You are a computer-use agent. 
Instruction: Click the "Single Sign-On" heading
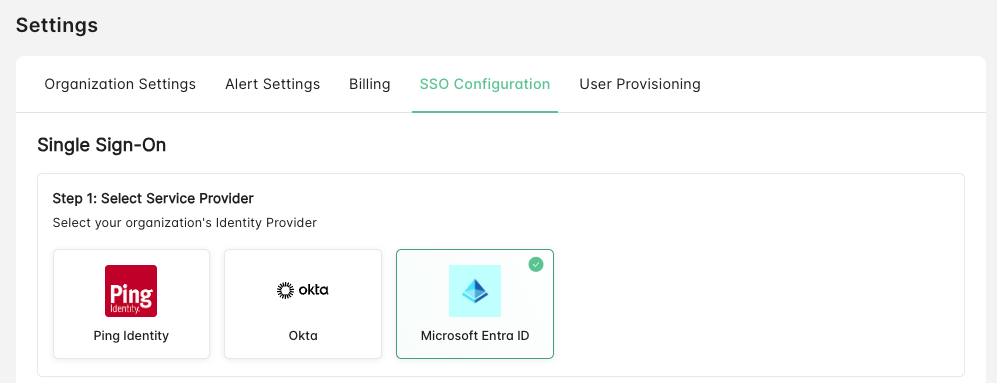coord(102,145)
